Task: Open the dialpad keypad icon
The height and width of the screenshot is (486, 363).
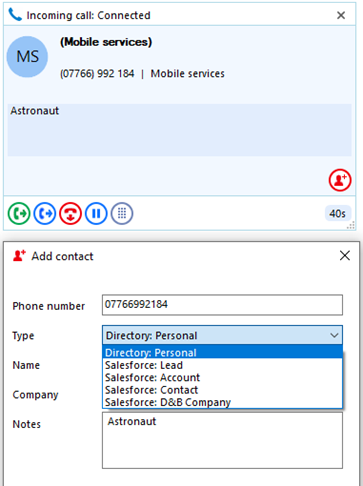Action: [x=122, y=213]
